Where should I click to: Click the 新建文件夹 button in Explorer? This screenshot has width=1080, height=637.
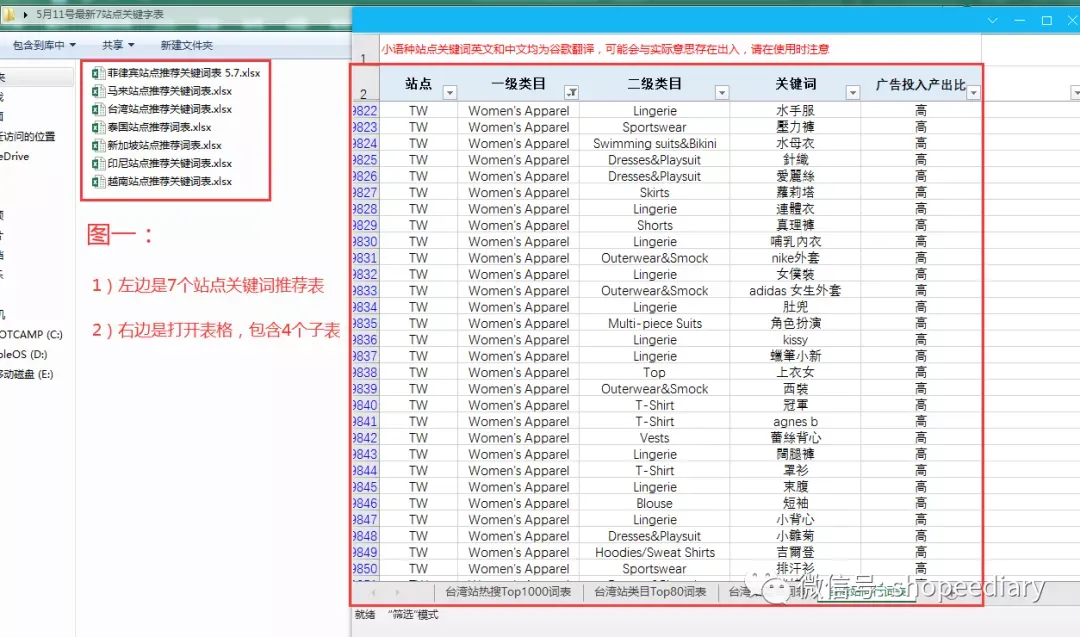click(x=187, y=45)
